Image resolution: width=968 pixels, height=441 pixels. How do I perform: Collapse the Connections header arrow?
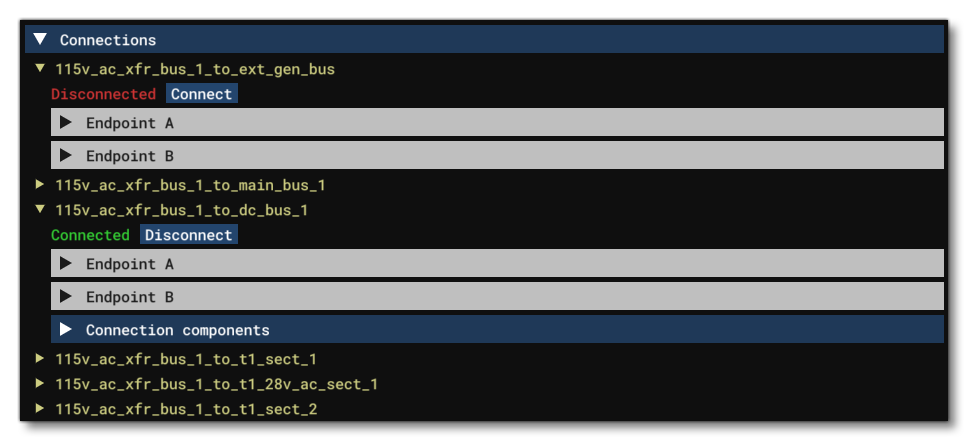point(40,40)
